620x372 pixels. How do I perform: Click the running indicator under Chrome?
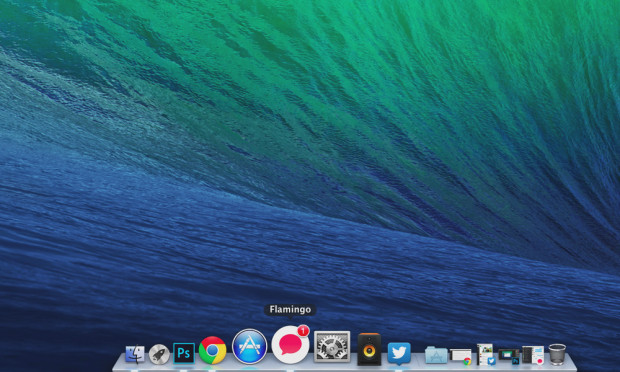coord(212,370)
